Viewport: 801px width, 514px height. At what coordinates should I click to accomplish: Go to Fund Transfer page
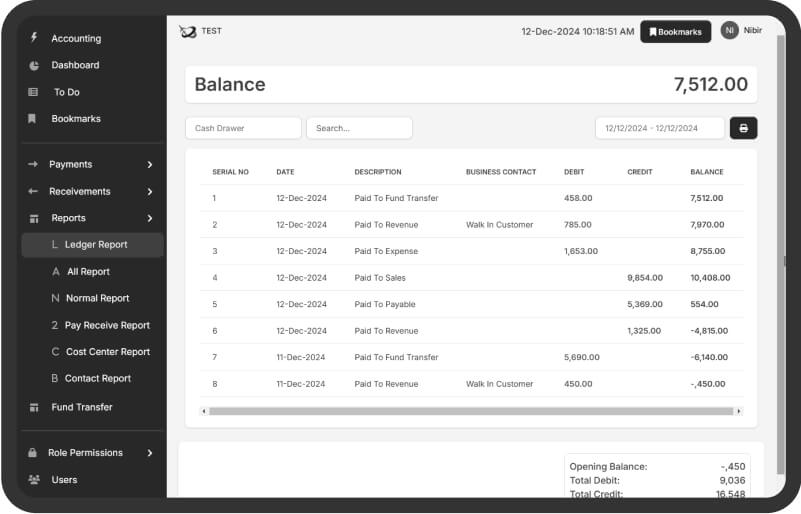[82, 407]
